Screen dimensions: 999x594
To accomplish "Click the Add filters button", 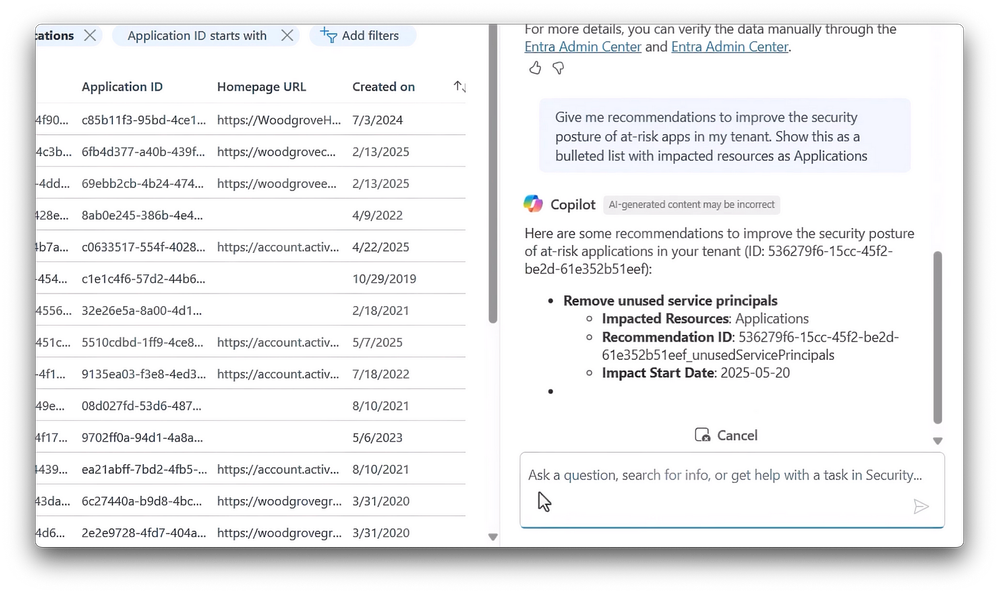I will (x=360, y=36).
